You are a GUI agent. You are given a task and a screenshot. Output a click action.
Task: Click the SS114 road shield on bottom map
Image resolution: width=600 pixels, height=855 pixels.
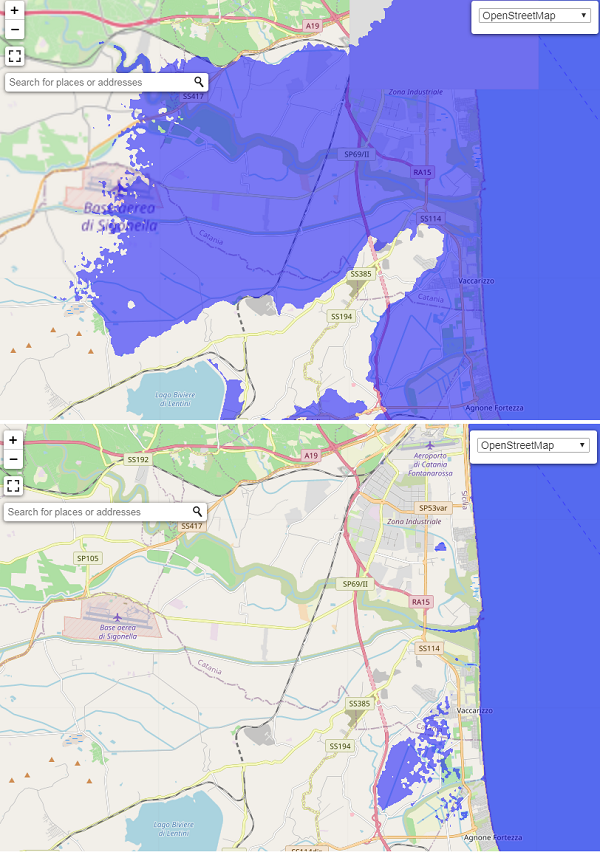click(429, 648)
